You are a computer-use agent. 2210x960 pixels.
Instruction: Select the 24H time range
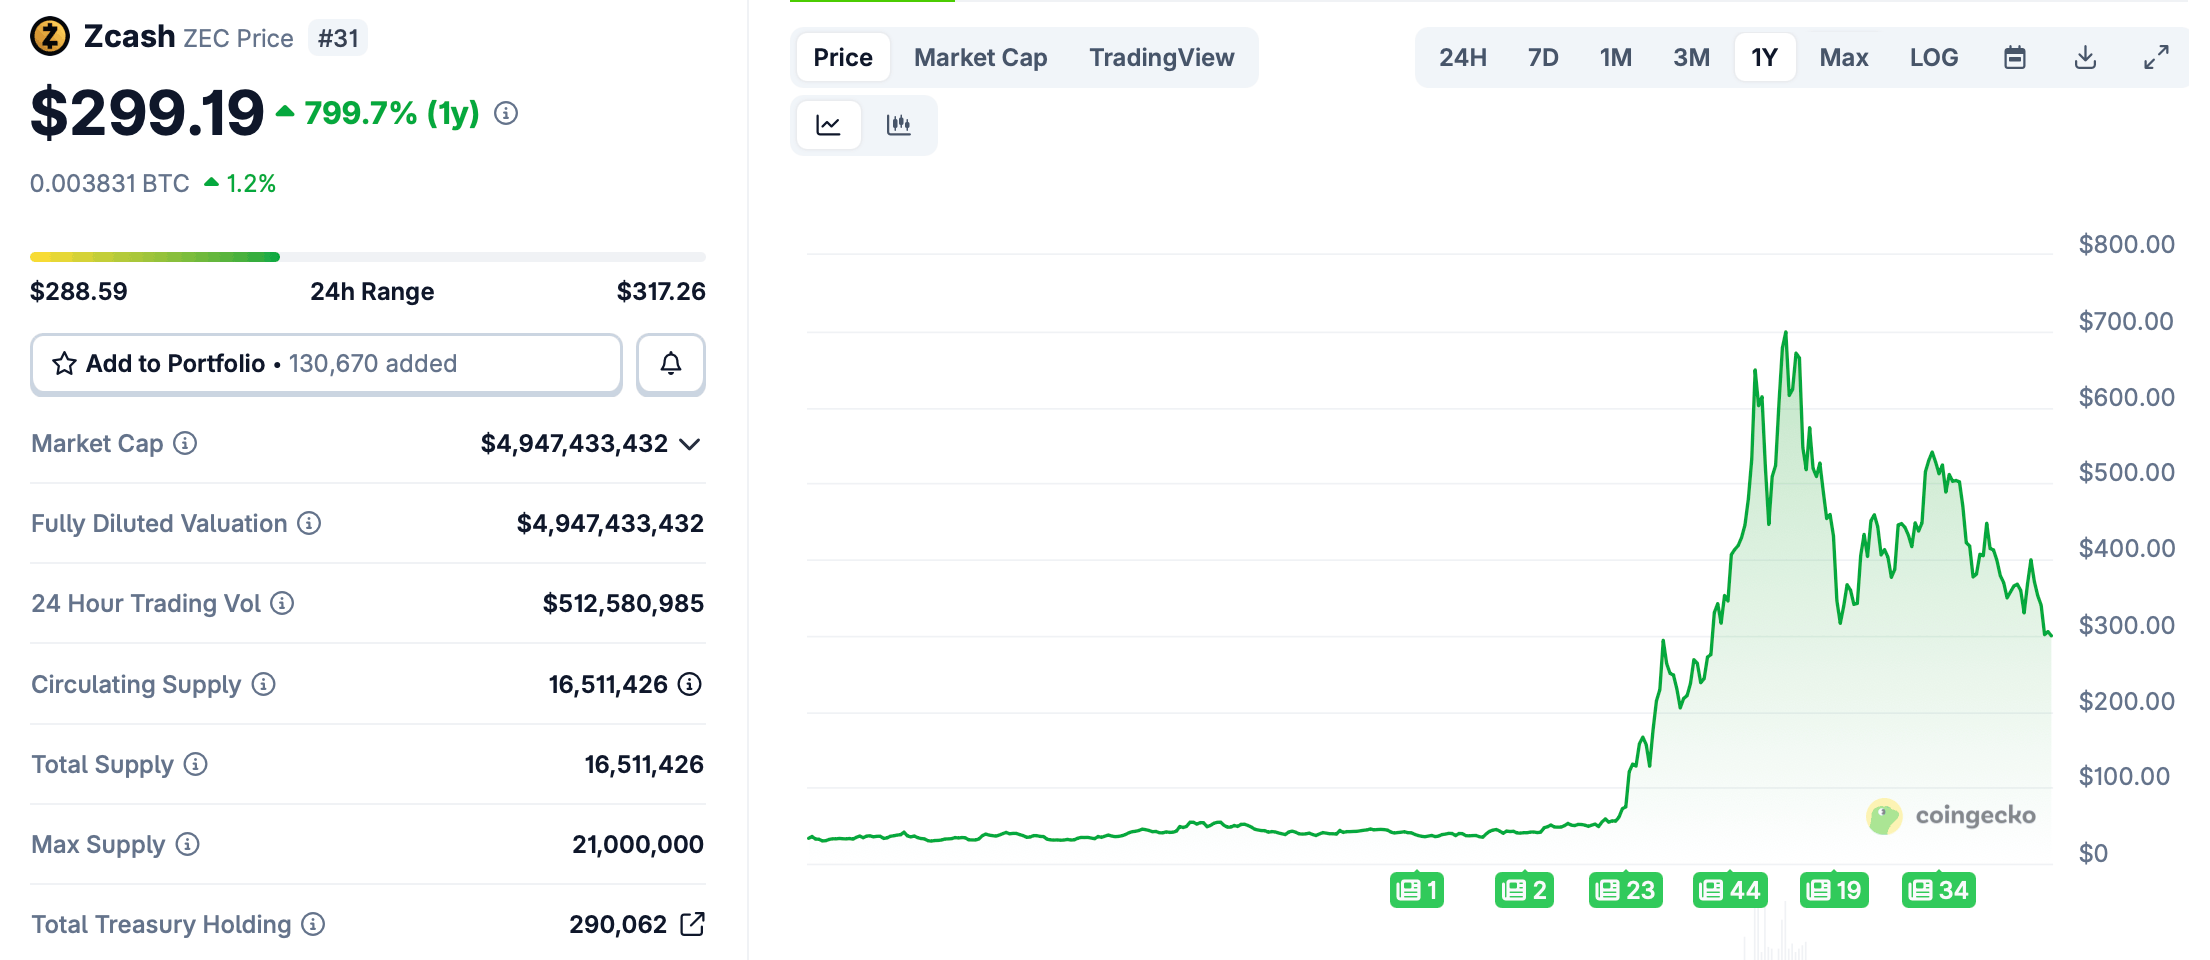click(1462, 58)
